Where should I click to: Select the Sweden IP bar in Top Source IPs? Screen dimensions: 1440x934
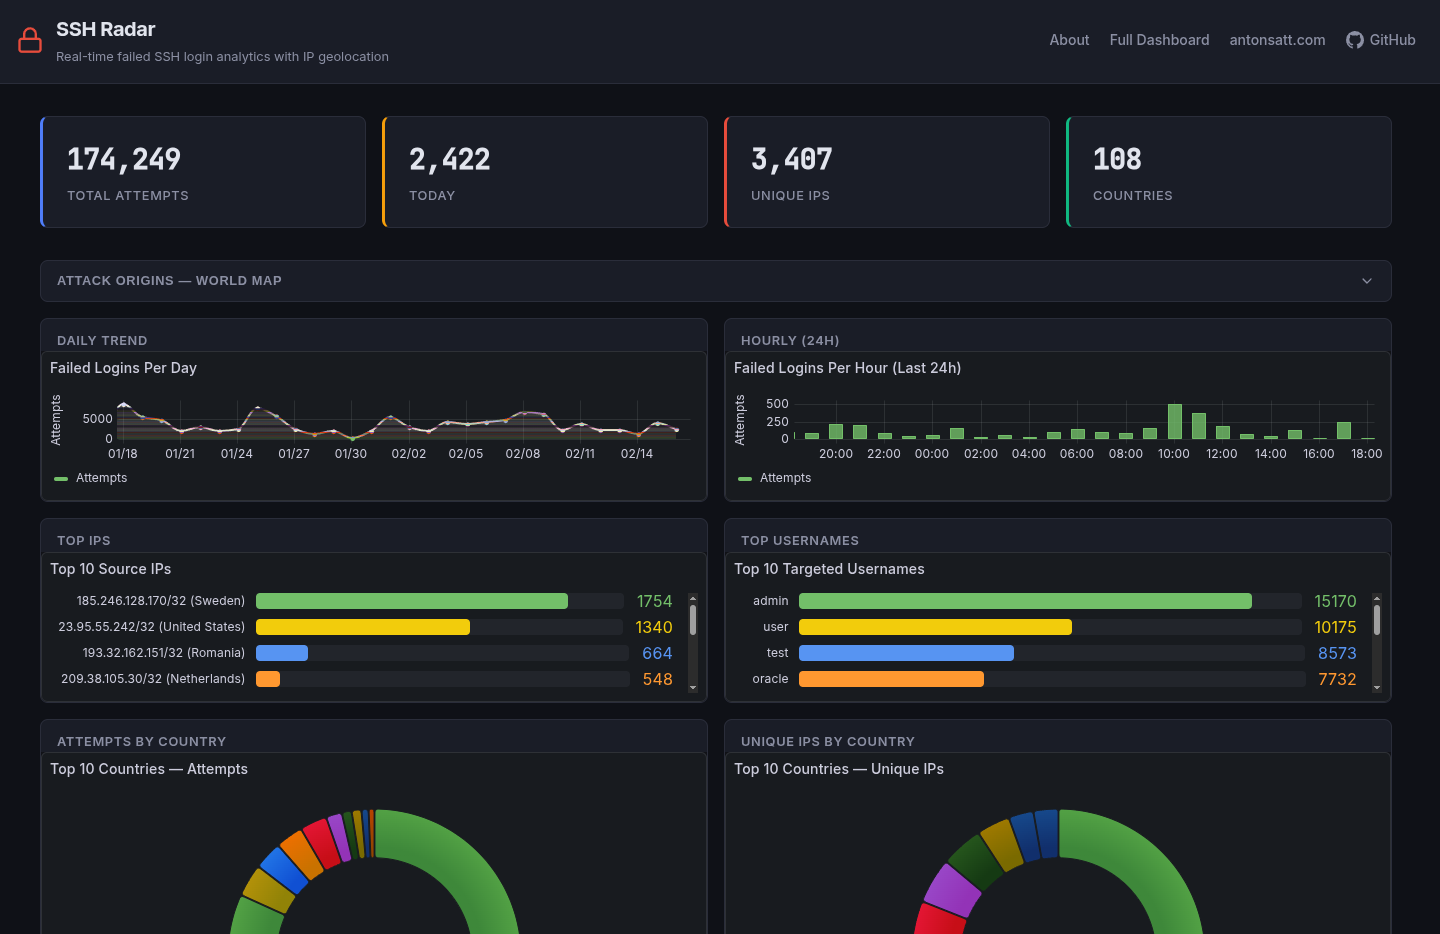410,601
